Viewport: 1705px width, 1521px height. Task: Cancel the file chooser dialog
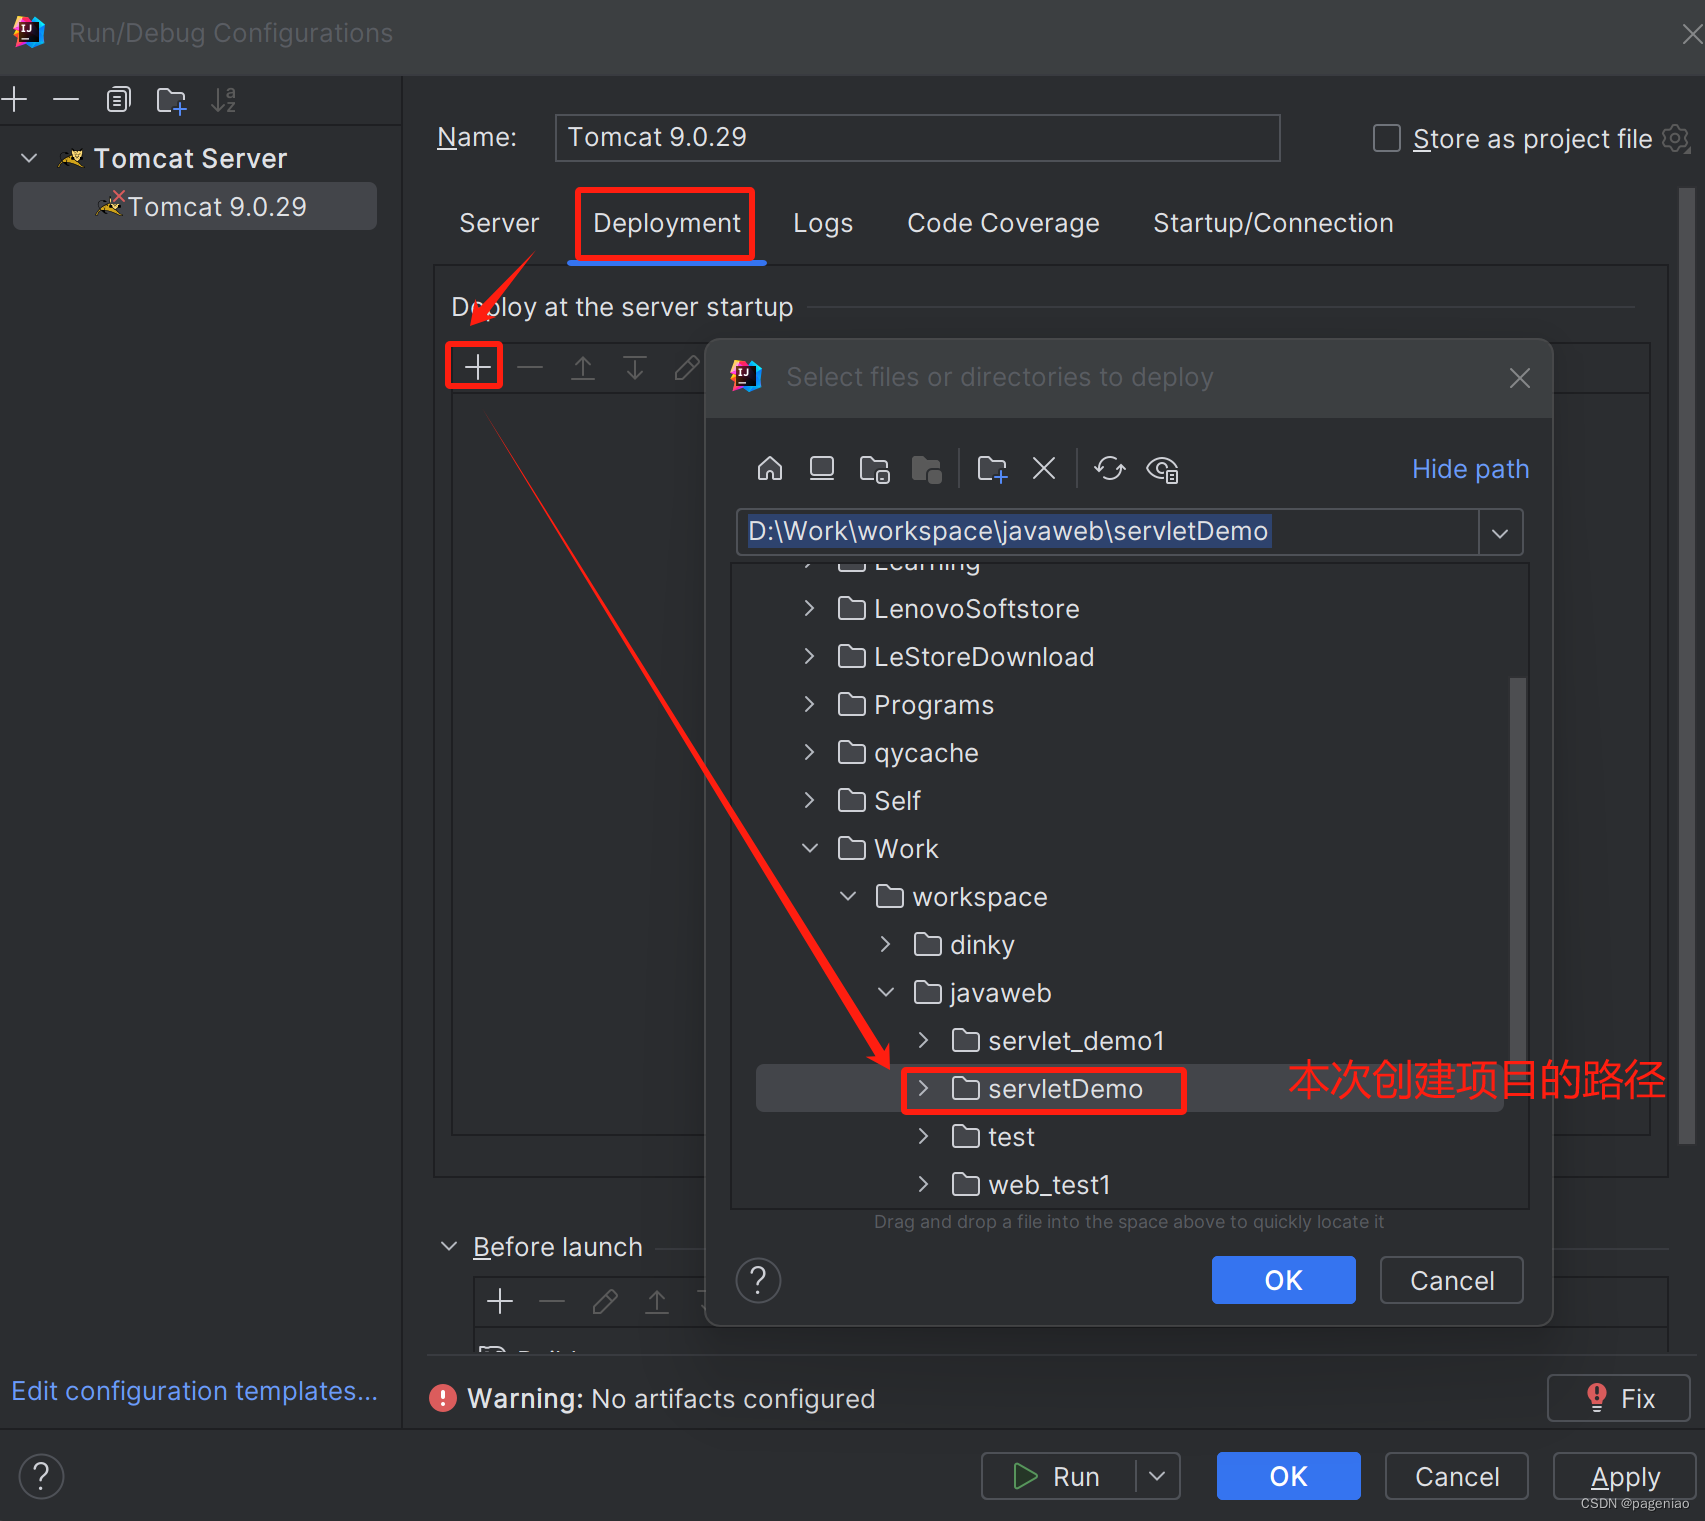tap(1452, 1280)
